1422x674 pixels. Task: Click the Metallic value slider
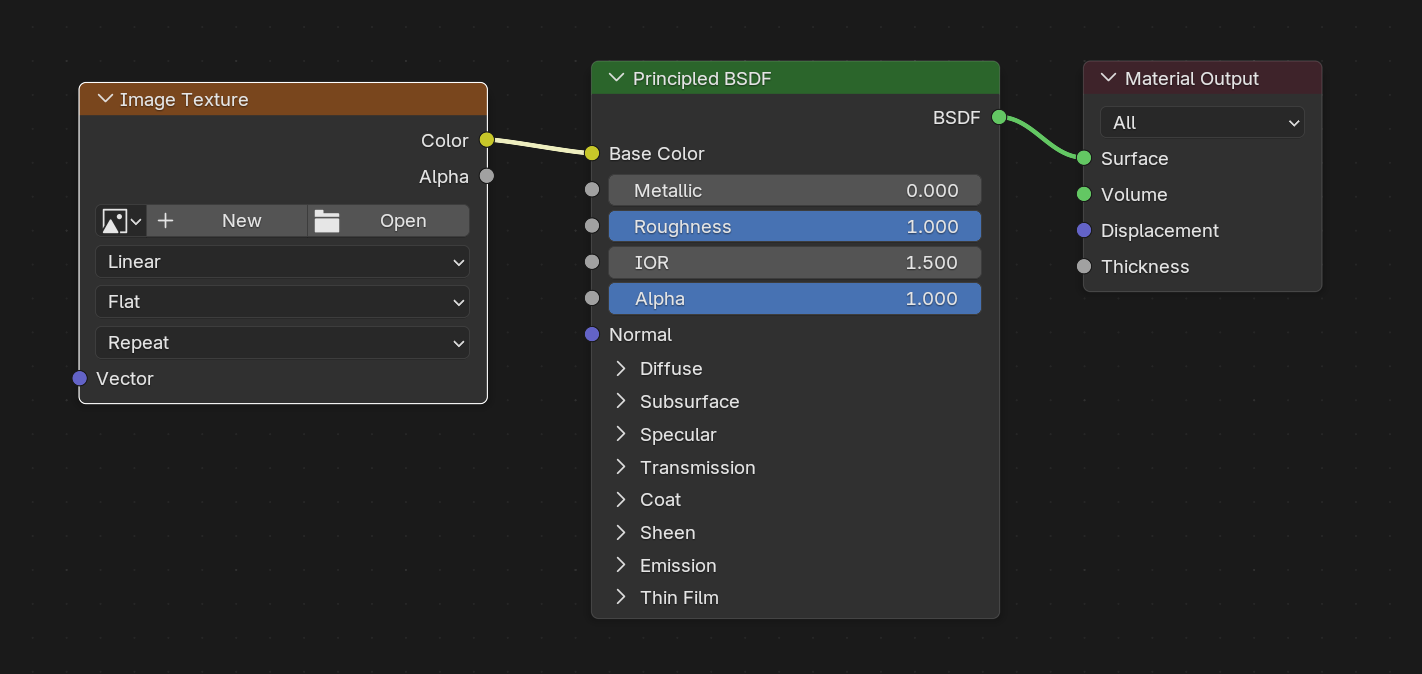click(795, 190)
